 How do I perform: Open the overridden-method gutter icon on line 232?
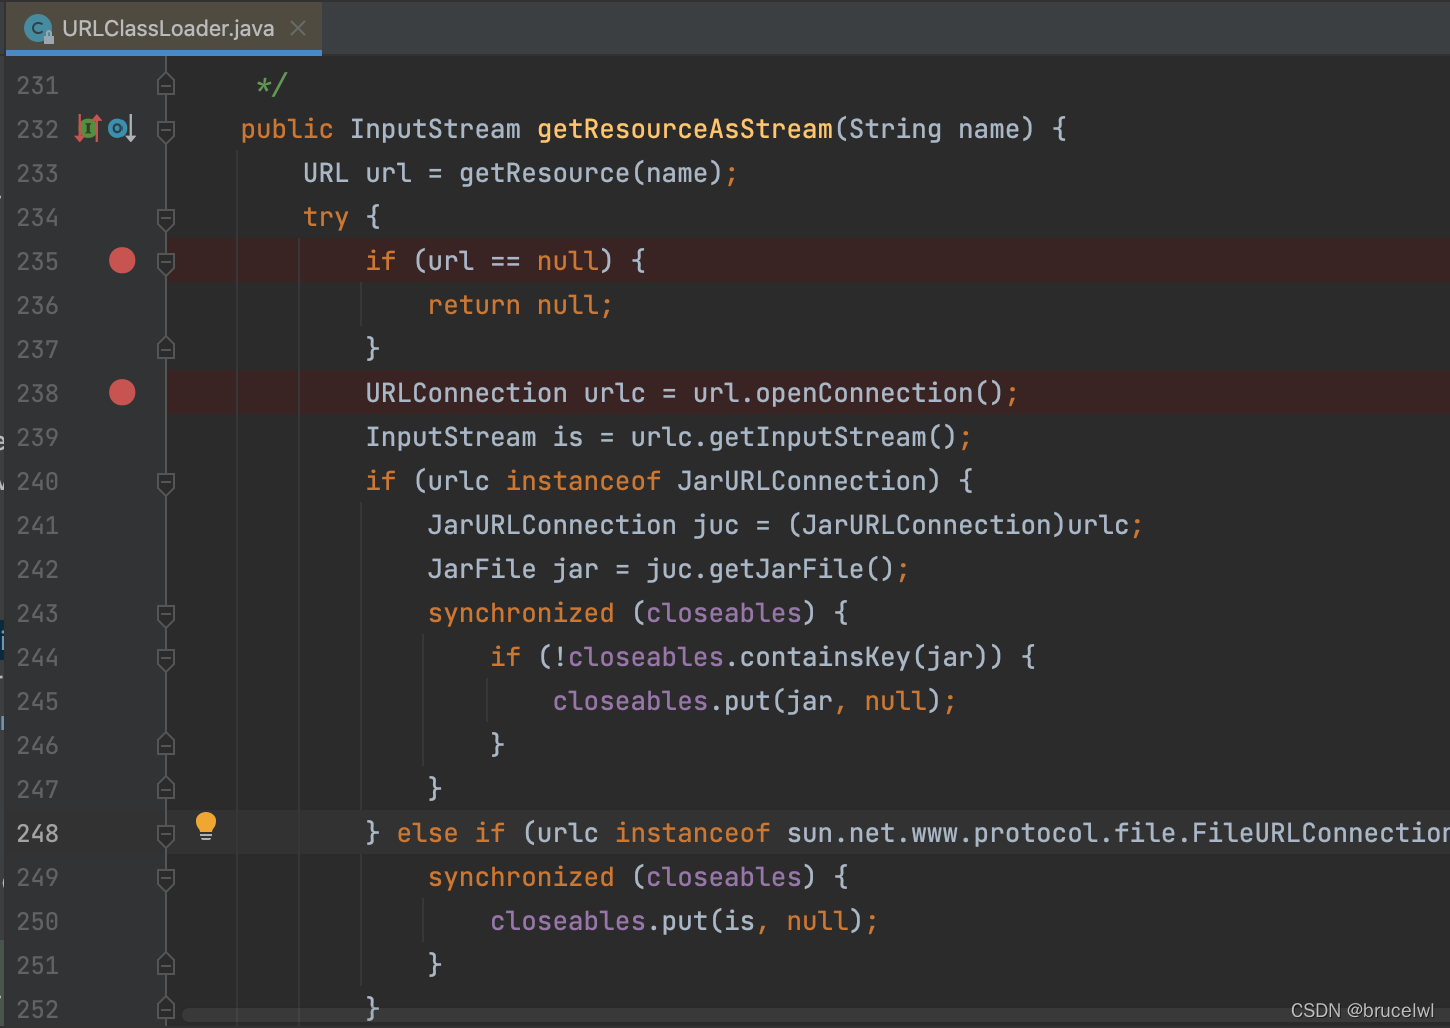pyautogui.click(x=121, y=128)
